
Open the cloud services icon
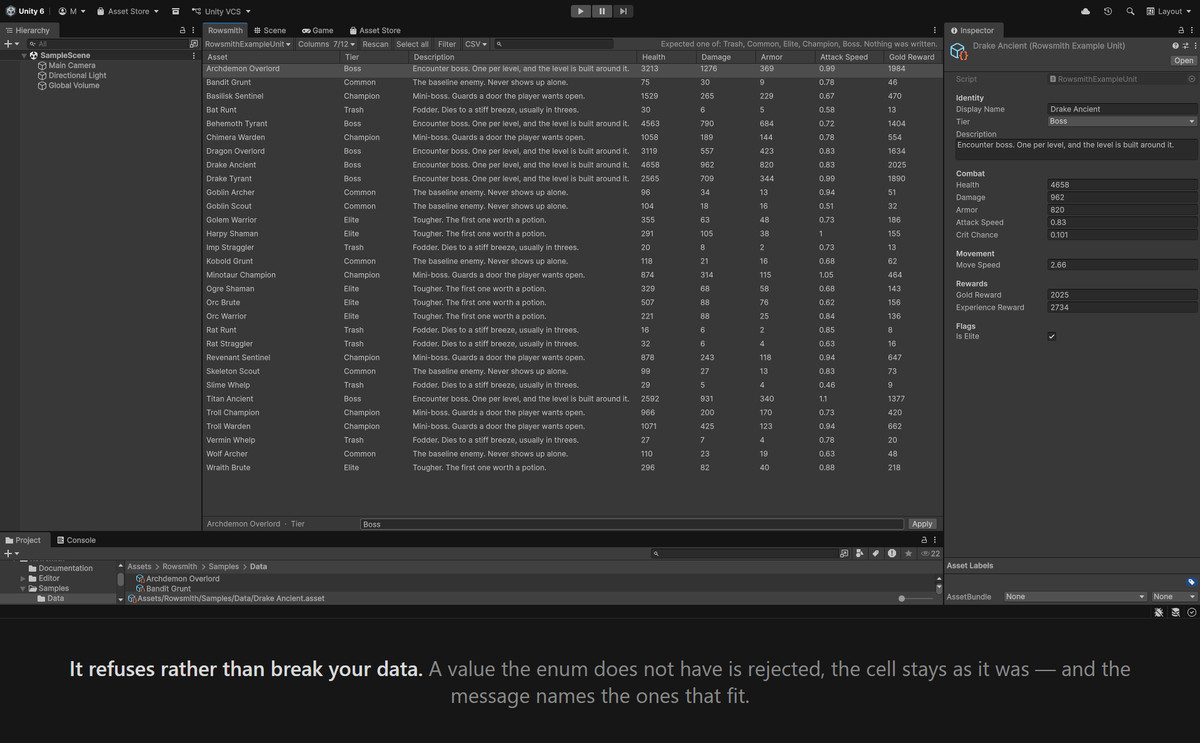(1086, 11)
